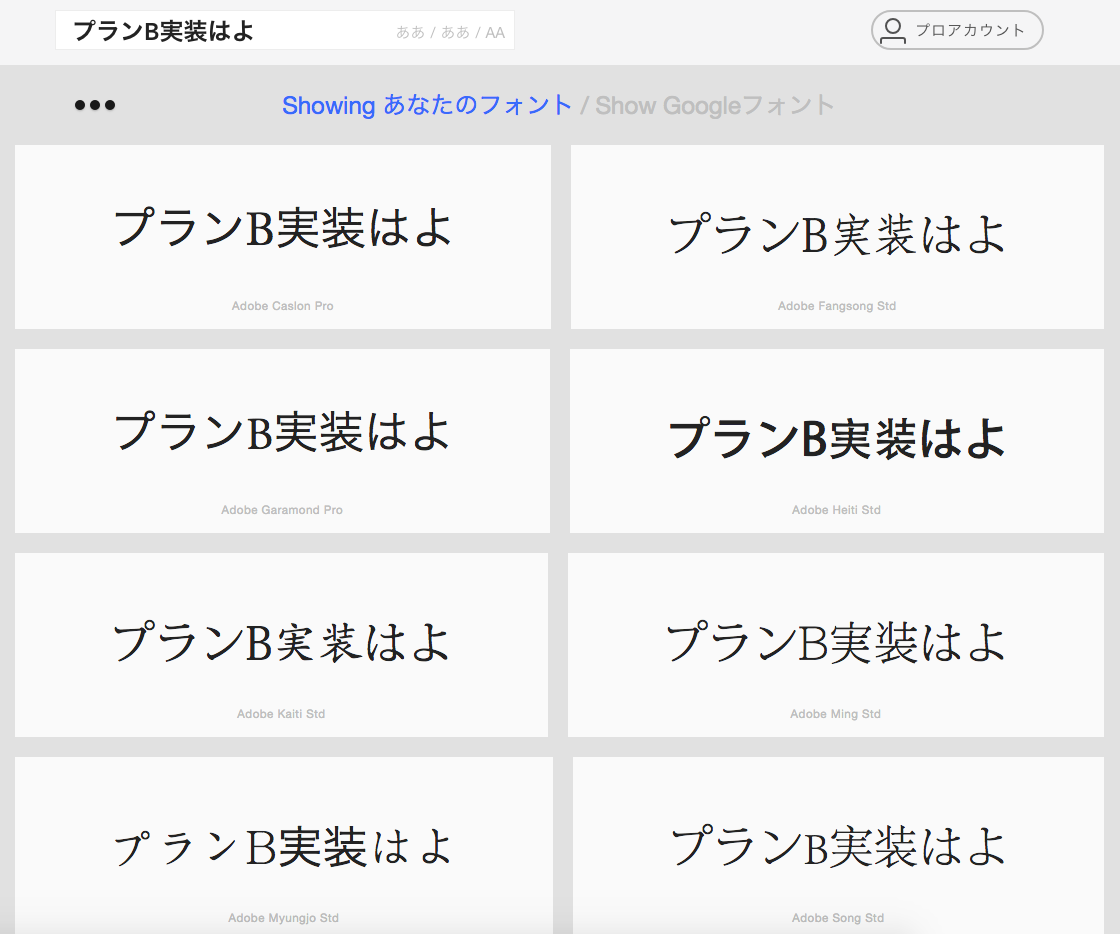Select the AA uppercase option
1120x934 pixels.
[x=495, y=33]
